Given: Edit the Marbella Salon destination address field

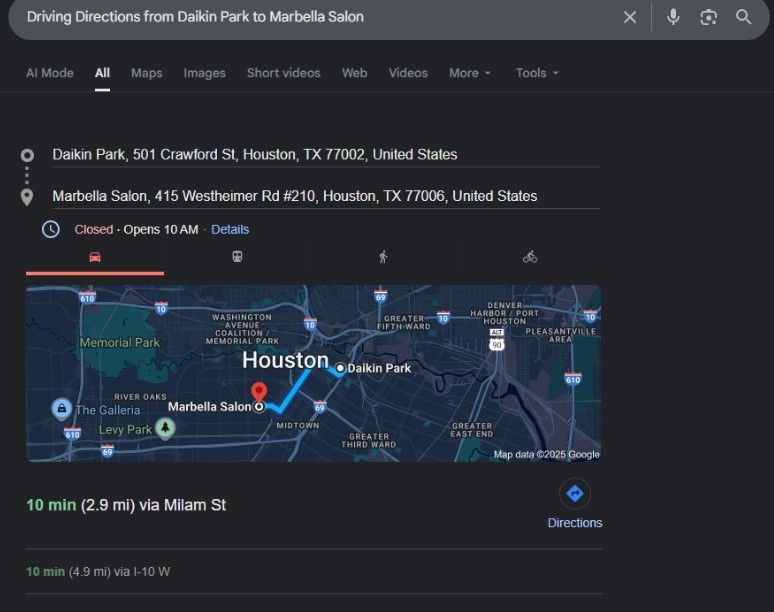Looking at the screenshot, I should tap(326, 196).
